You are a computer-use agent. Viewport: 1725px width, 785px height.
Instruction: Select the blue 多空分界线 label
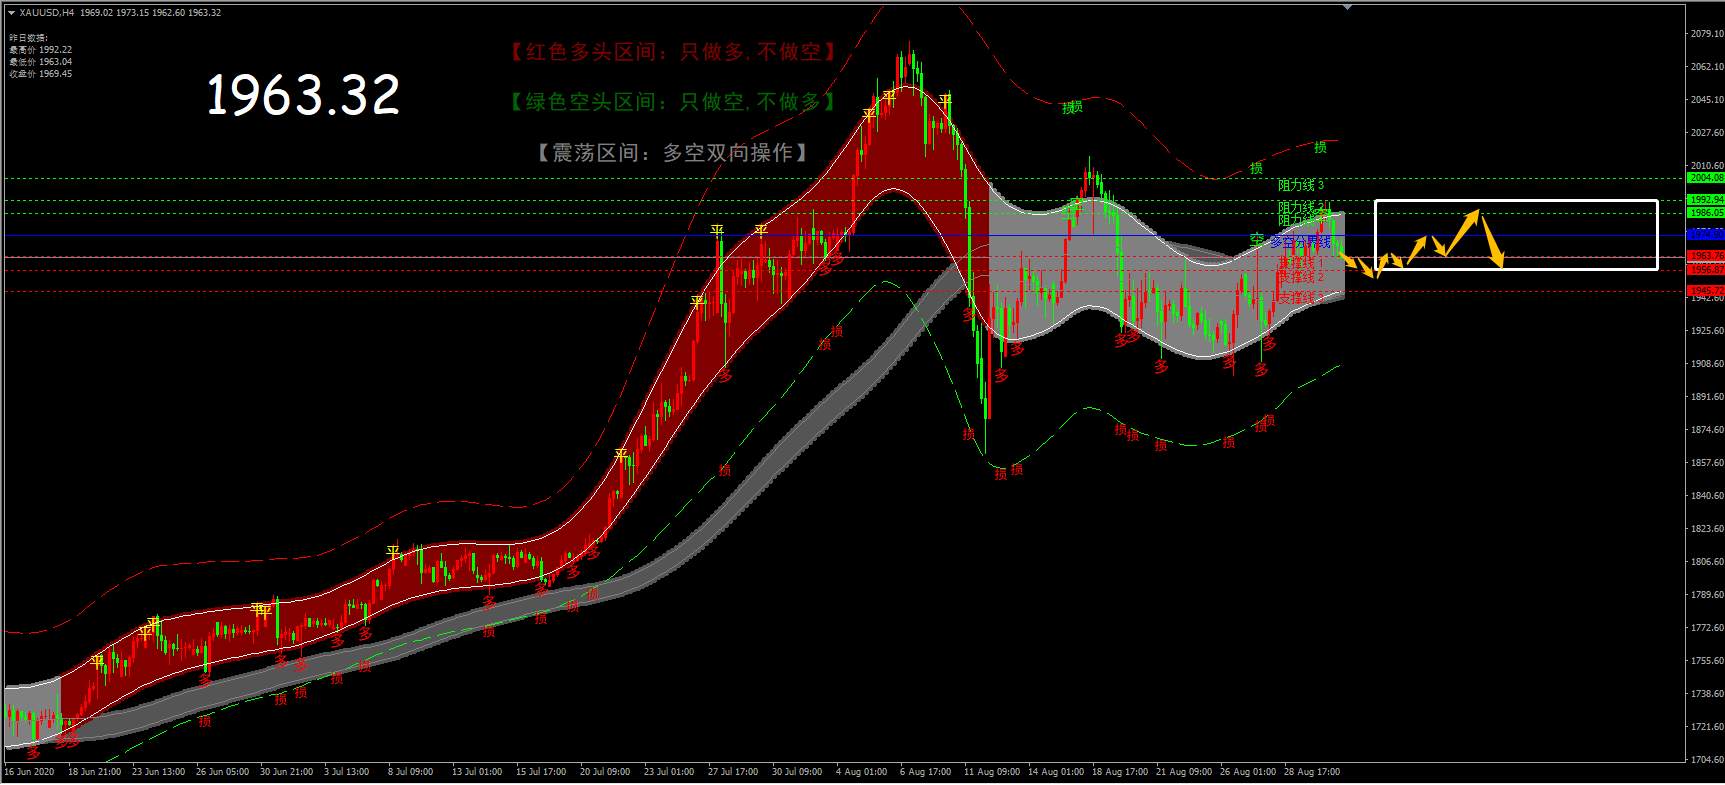pos(1300,242)
